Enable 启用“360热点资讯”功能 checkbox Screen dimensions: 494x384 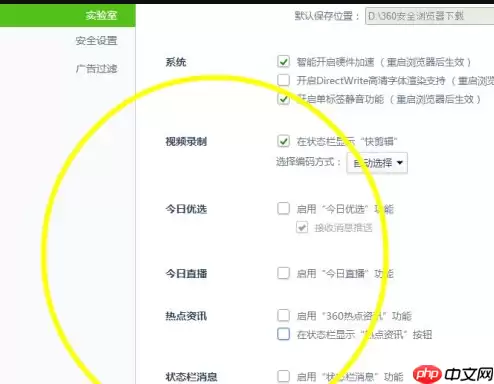coord(283,315)
